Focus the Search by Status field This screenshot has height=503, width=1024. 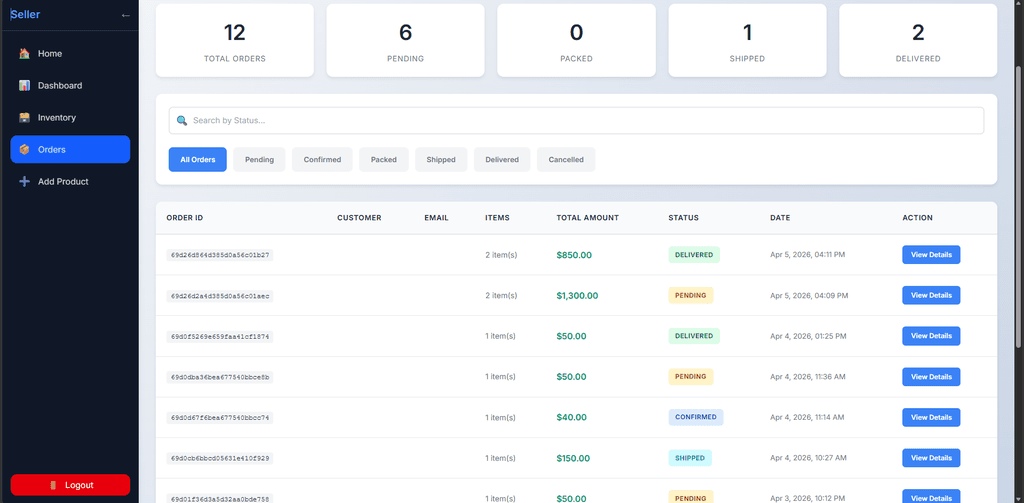coord(580,121)
